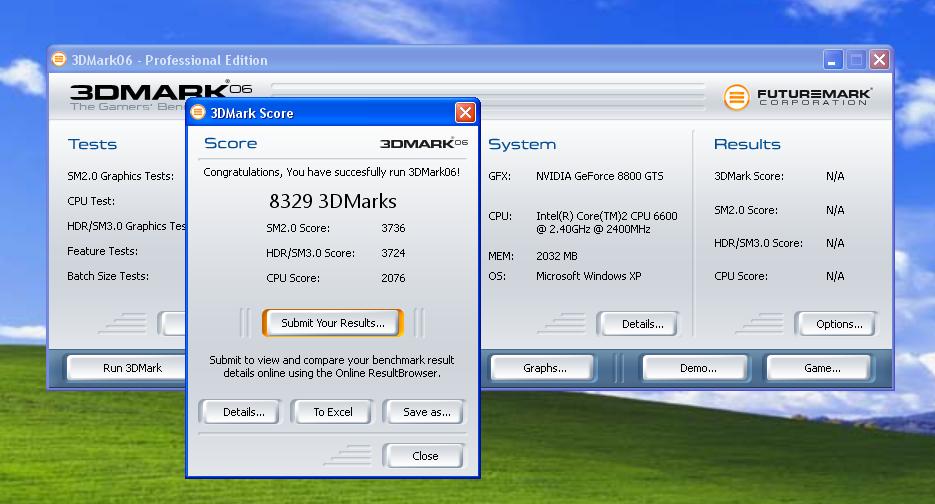The height and width of the screenshot is (504, 935).
Task: Click the CPU Test label in Tests
Action: tap(91, 201)
